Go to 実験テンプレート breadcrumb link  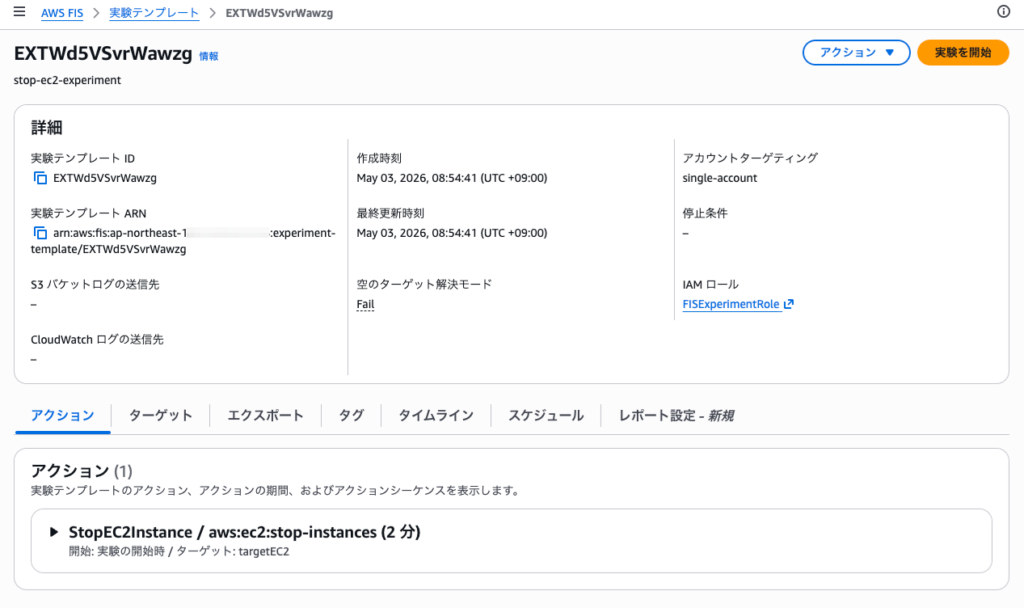point(154,13)
